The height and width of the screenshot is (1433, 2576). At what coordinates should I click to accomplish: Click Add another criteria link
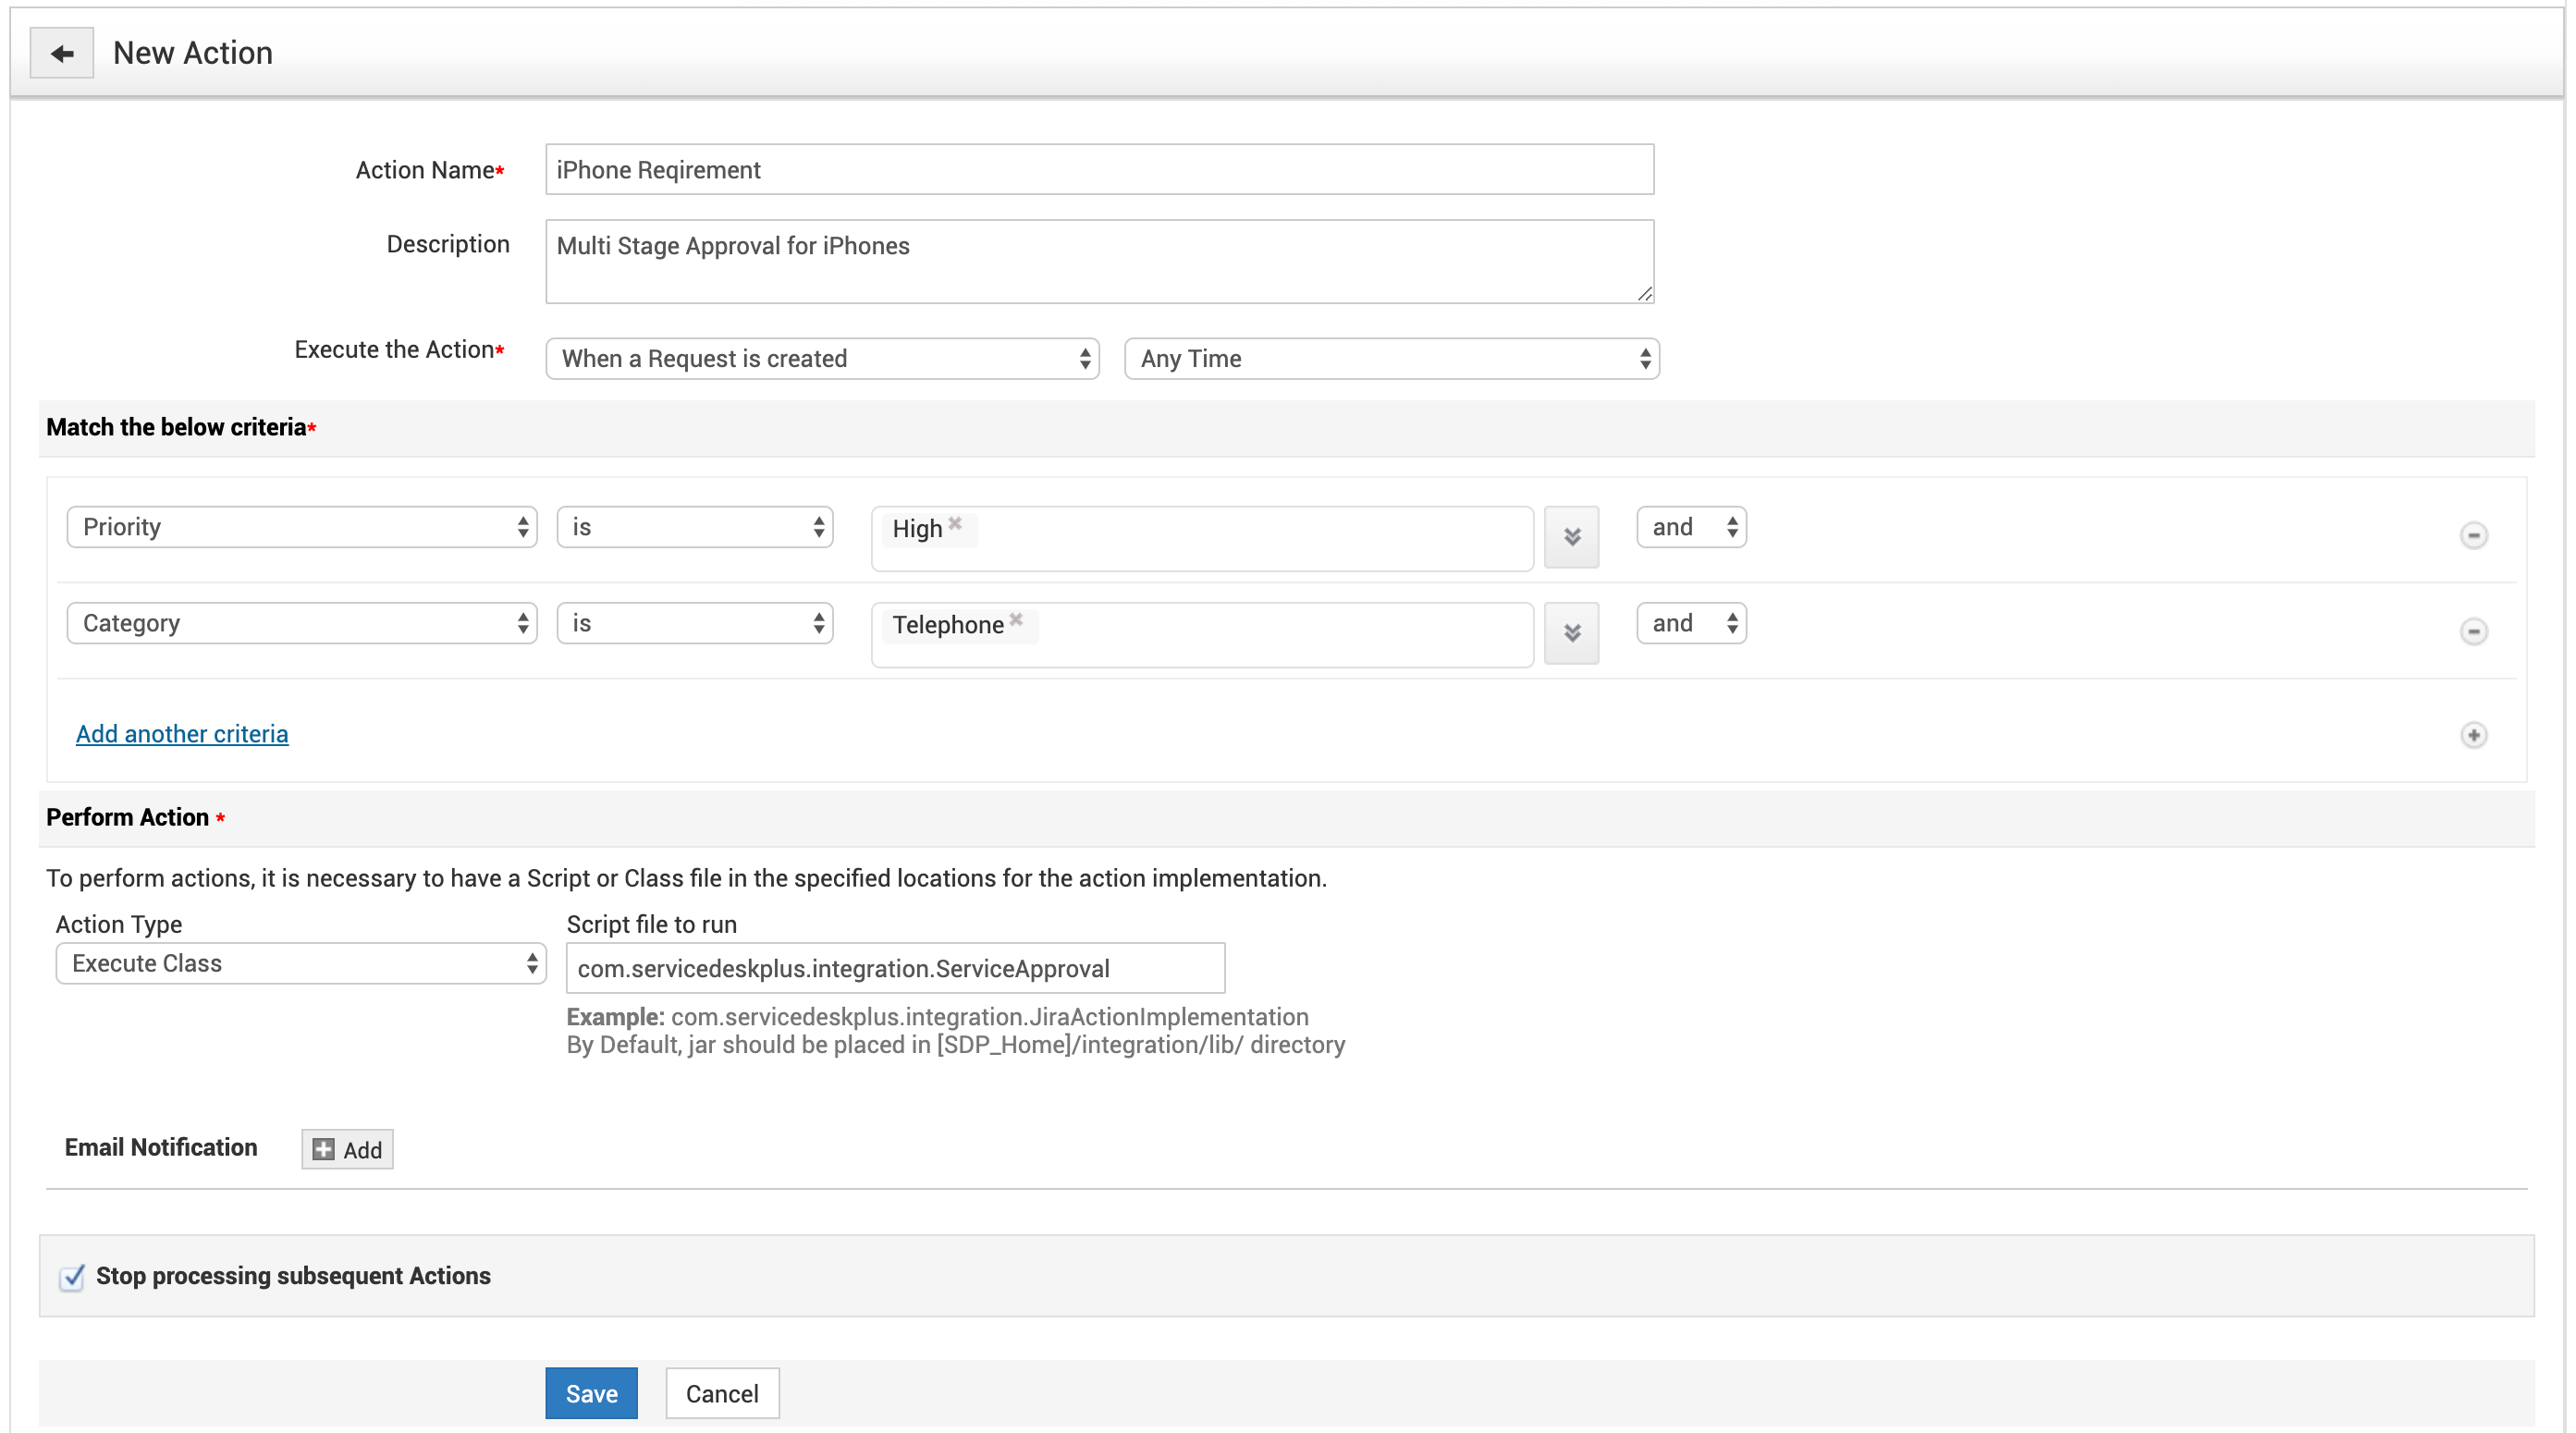182,734
